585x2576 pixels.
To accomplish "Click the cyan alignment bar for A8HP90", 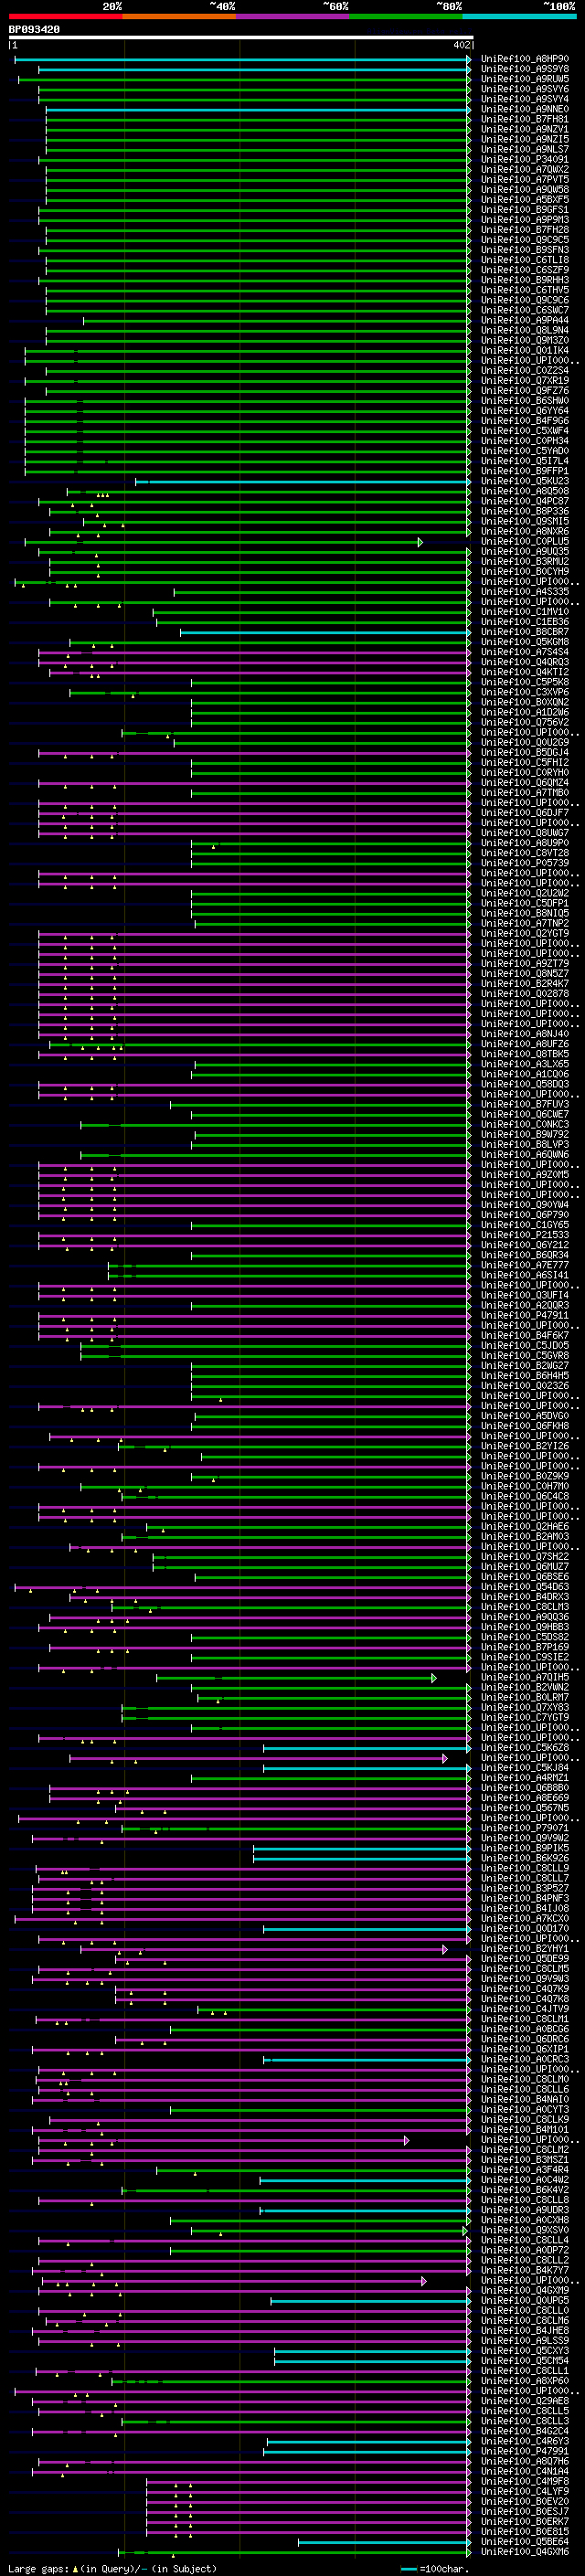I will [x=243, y=59].
